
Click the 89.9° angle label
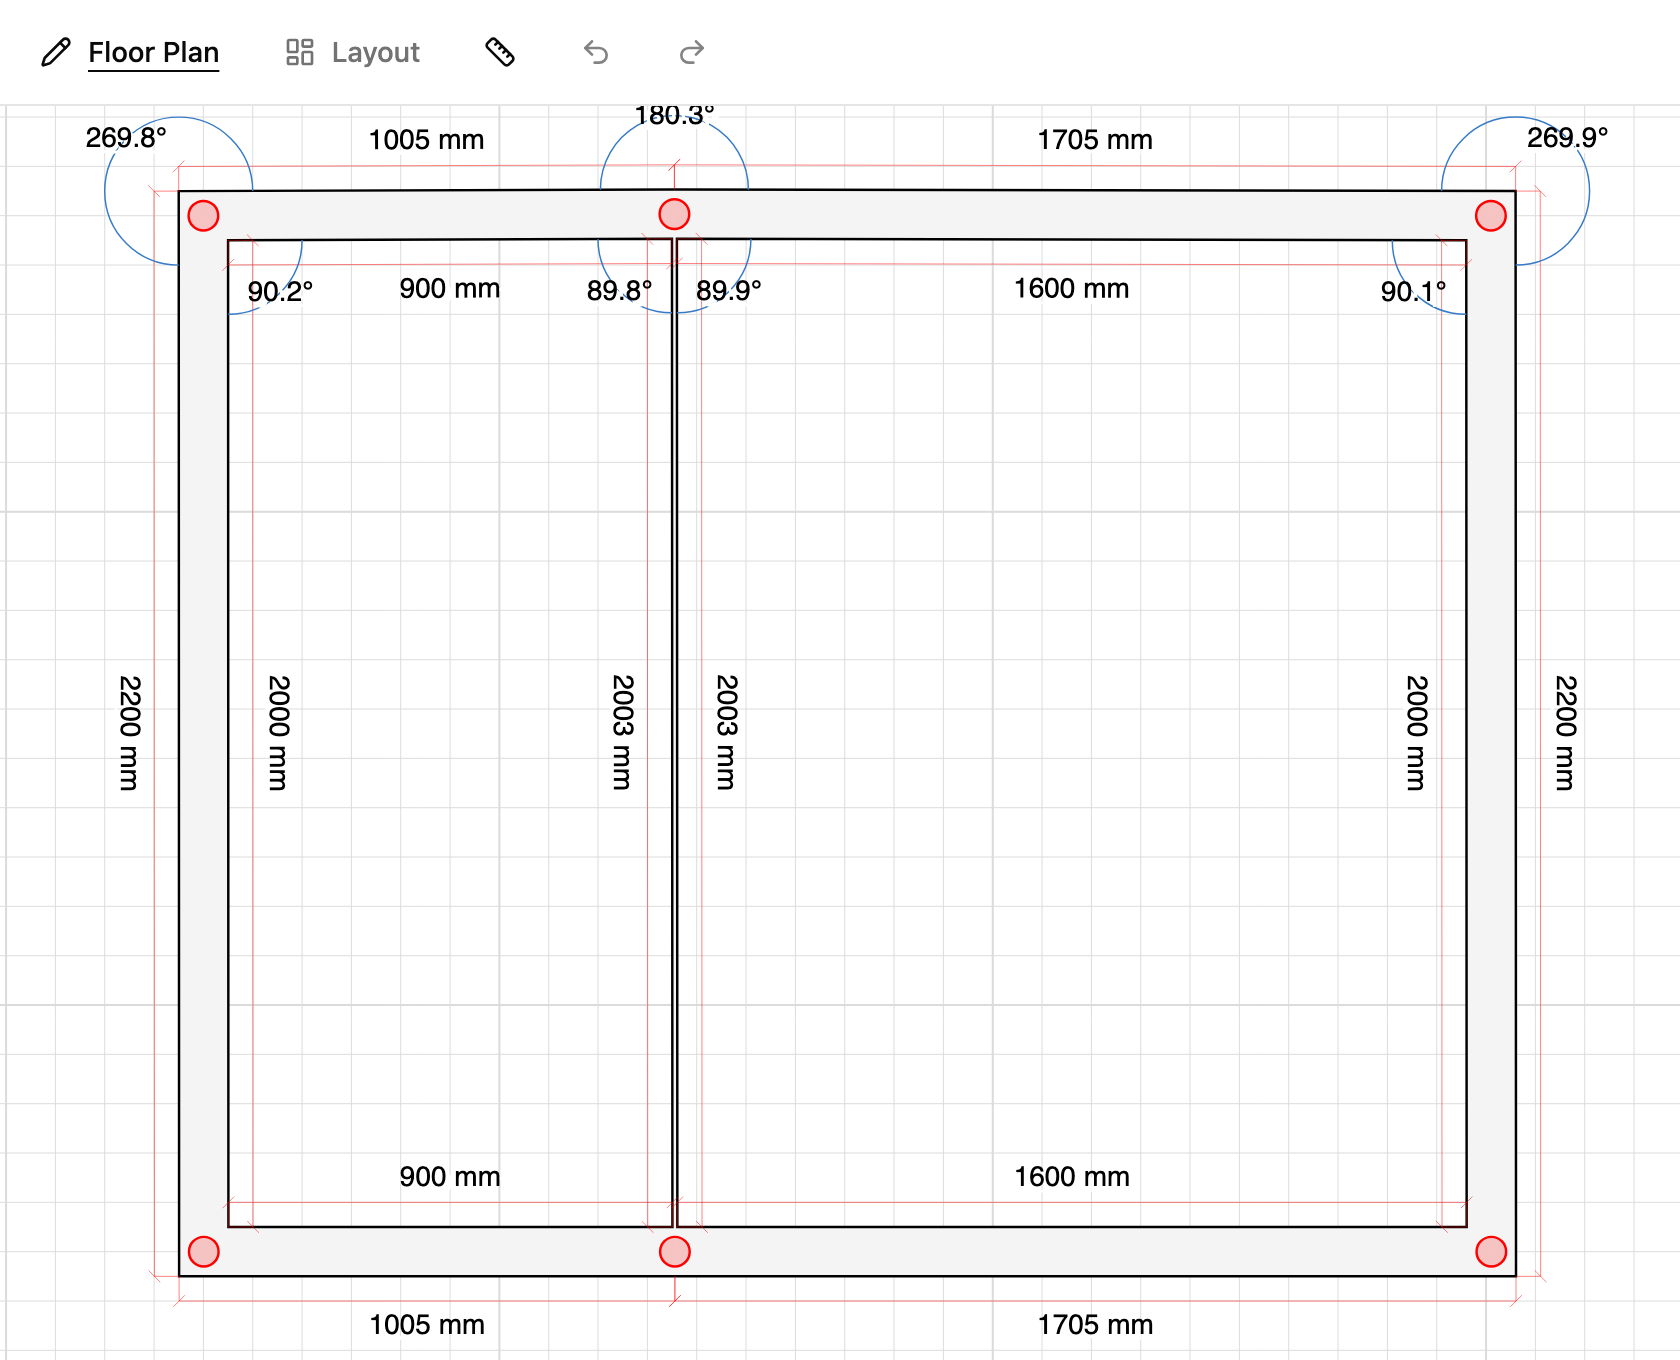[729, 291]
